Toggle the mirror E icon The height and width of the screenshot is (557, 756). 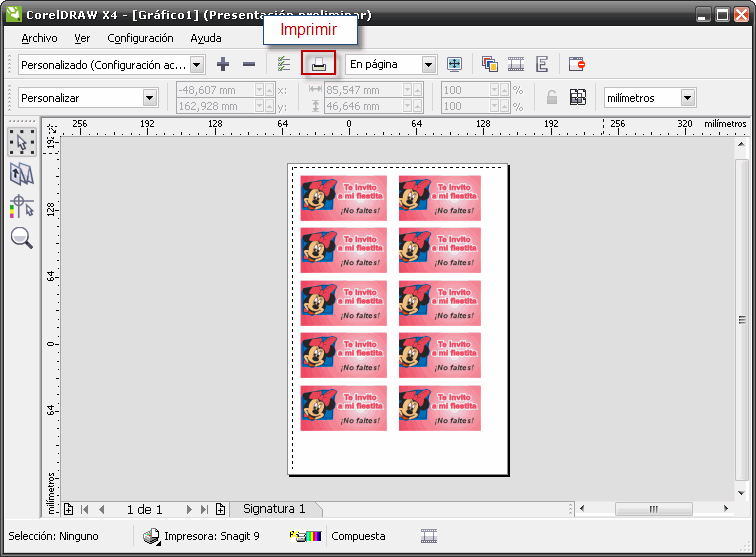542,64
